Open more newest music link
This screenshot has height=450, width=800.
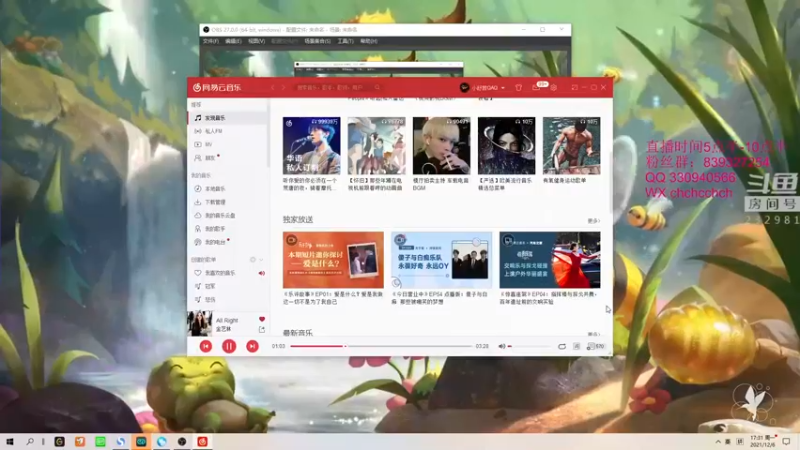click(593, 334)
